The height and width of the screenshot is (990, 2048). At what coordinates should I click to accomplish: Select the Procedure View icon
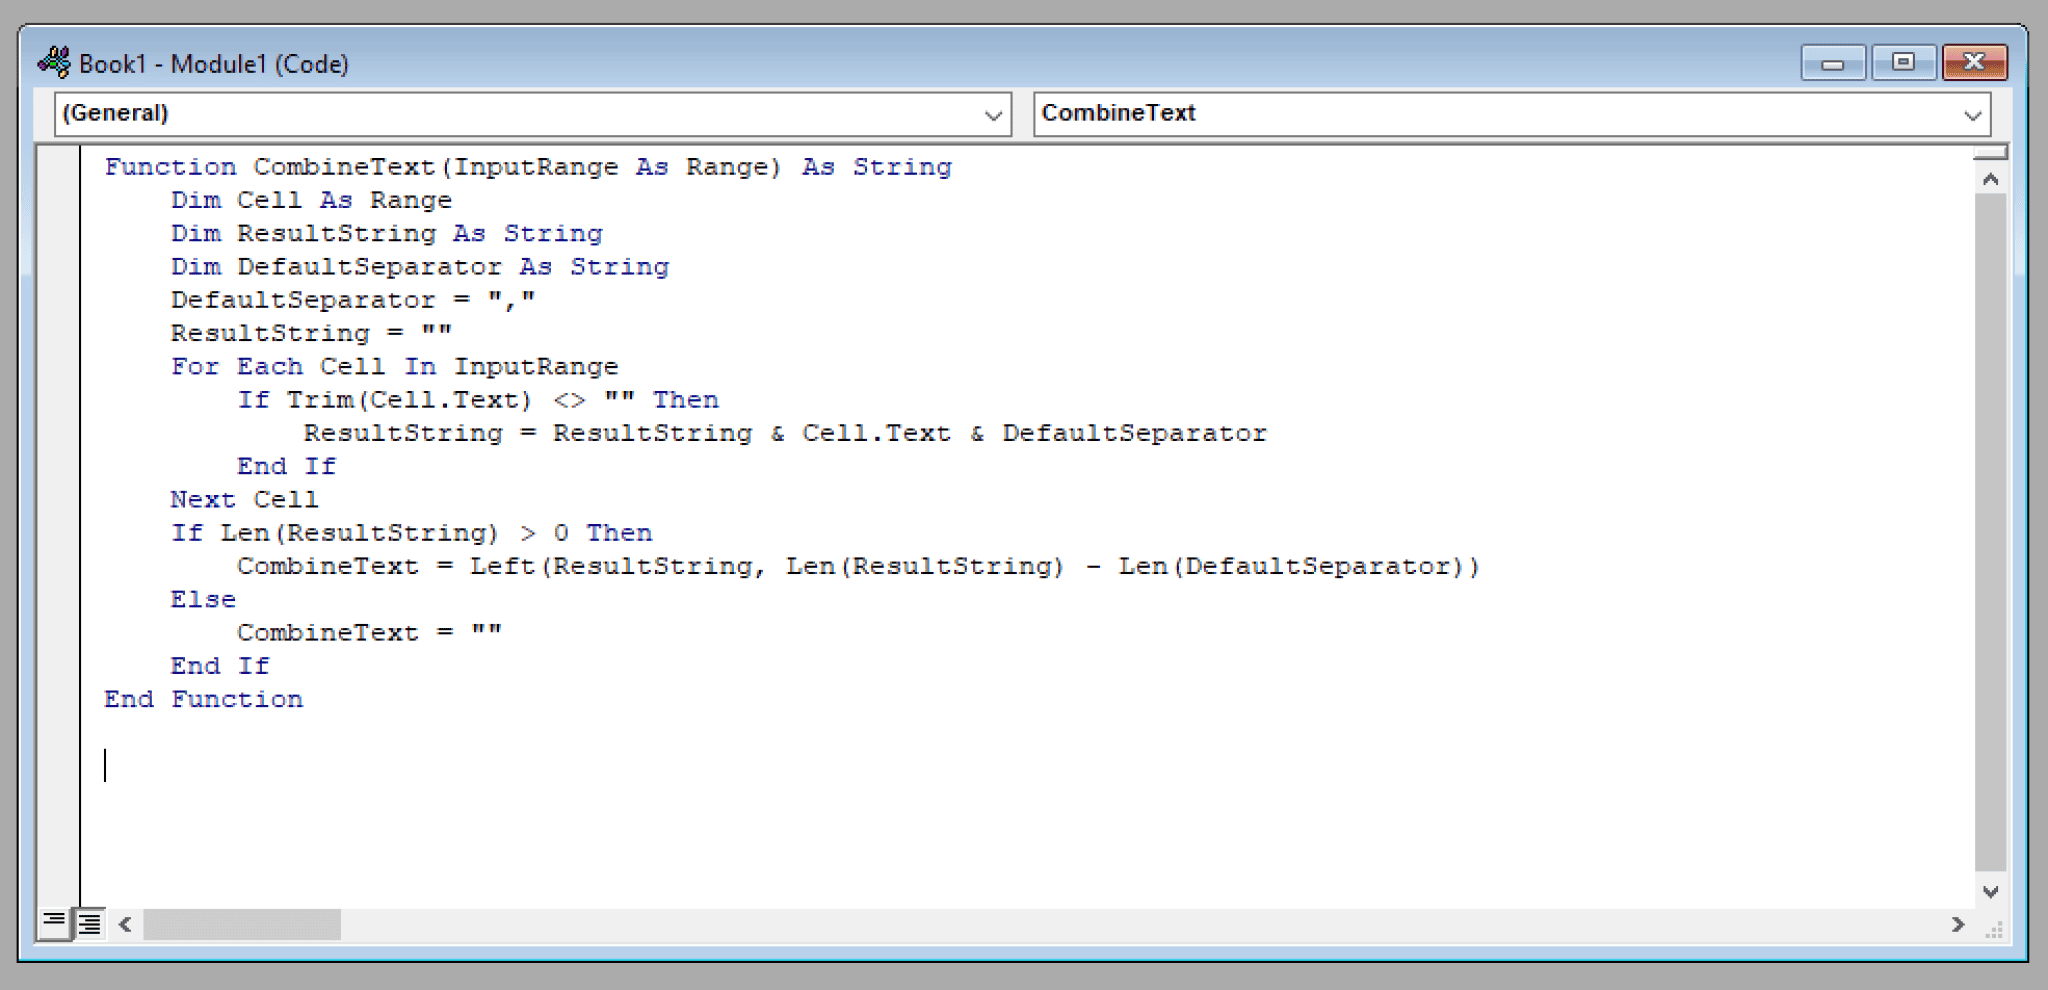coord(52,924)
